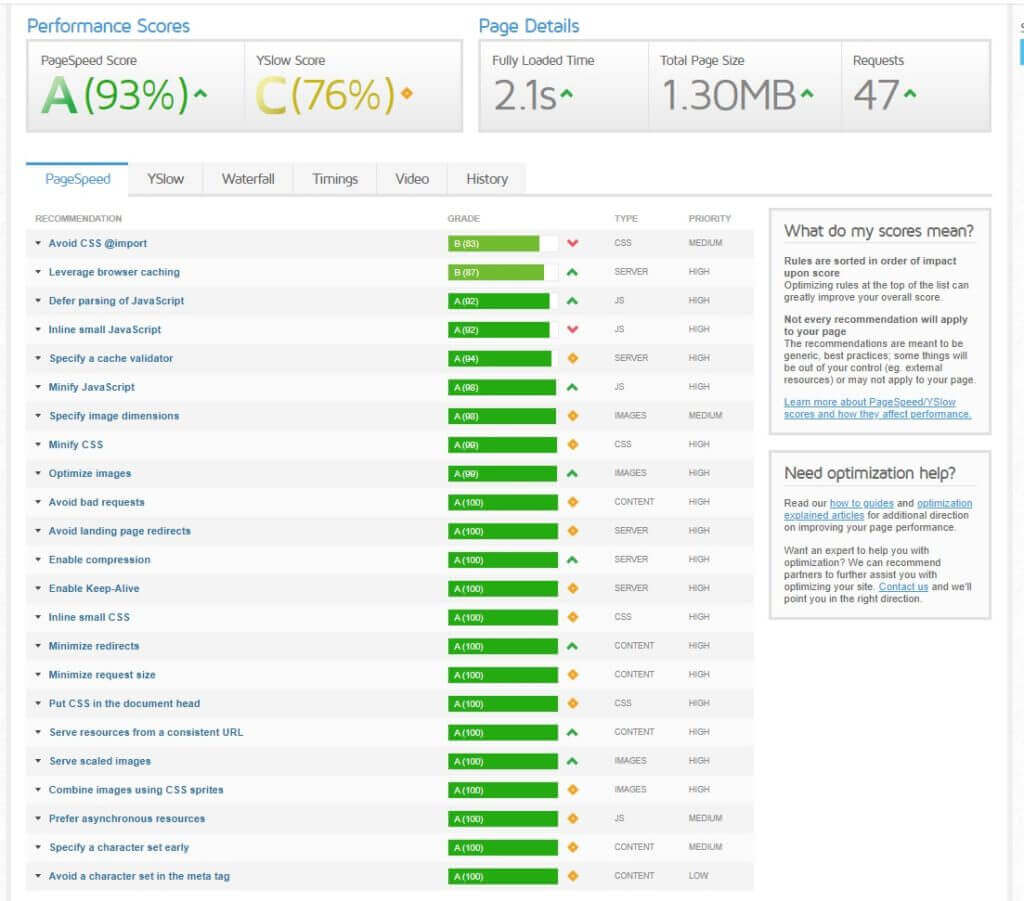Image resolution: width=1024 pixels, height=901 pixels.
Task: Click the green up arrow for Leverage browser caching
Action: (x=572, y=272)
